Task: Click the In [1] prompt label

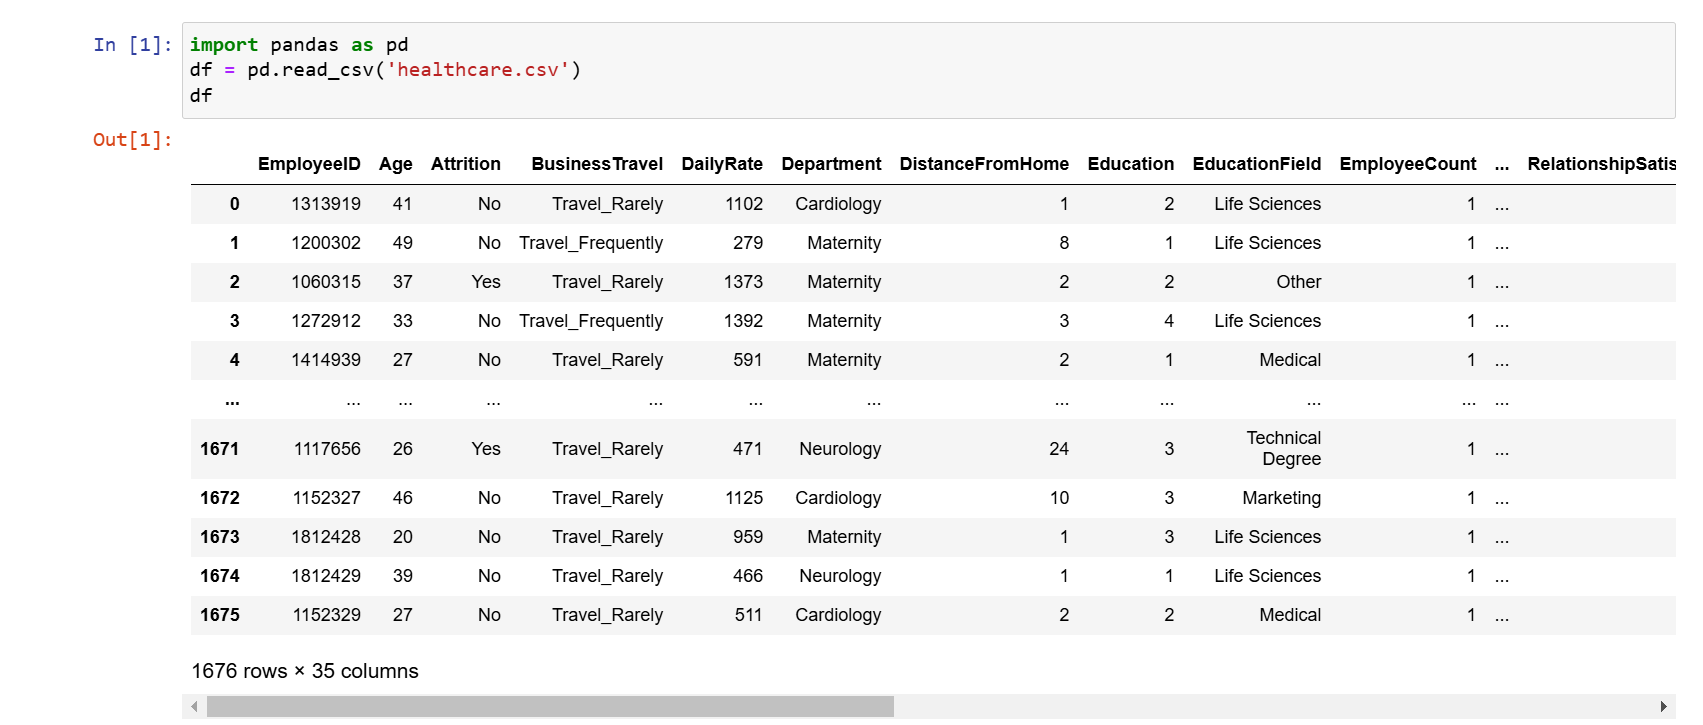Action: (132, 45)
